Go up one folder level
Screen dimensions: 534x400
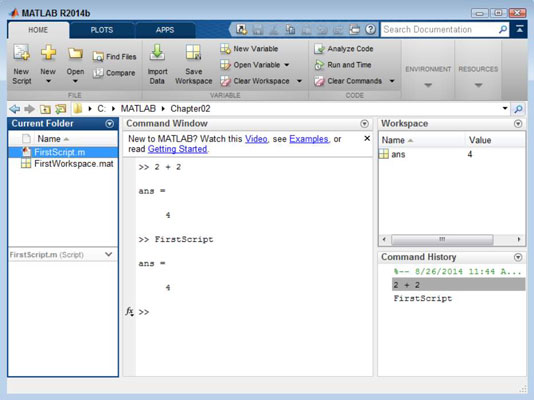[45, 109]
